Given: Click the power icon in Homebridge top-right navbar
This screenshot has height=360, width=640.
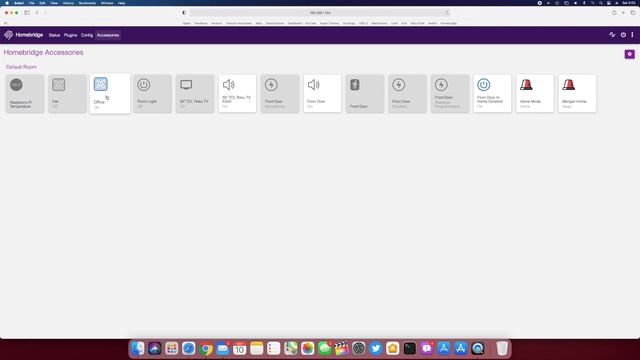Looking at the screenshot, I should click(x=623, y=35).
